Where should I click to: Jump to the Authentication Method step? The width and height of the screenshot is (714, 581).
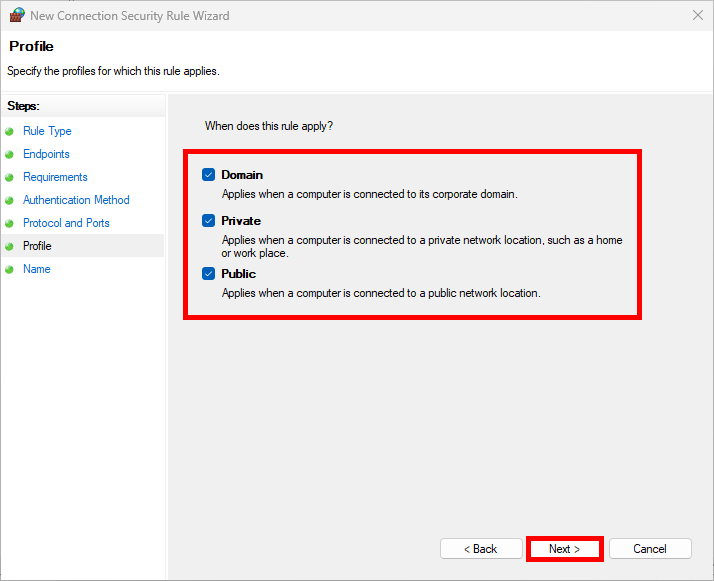pos(76,200)
